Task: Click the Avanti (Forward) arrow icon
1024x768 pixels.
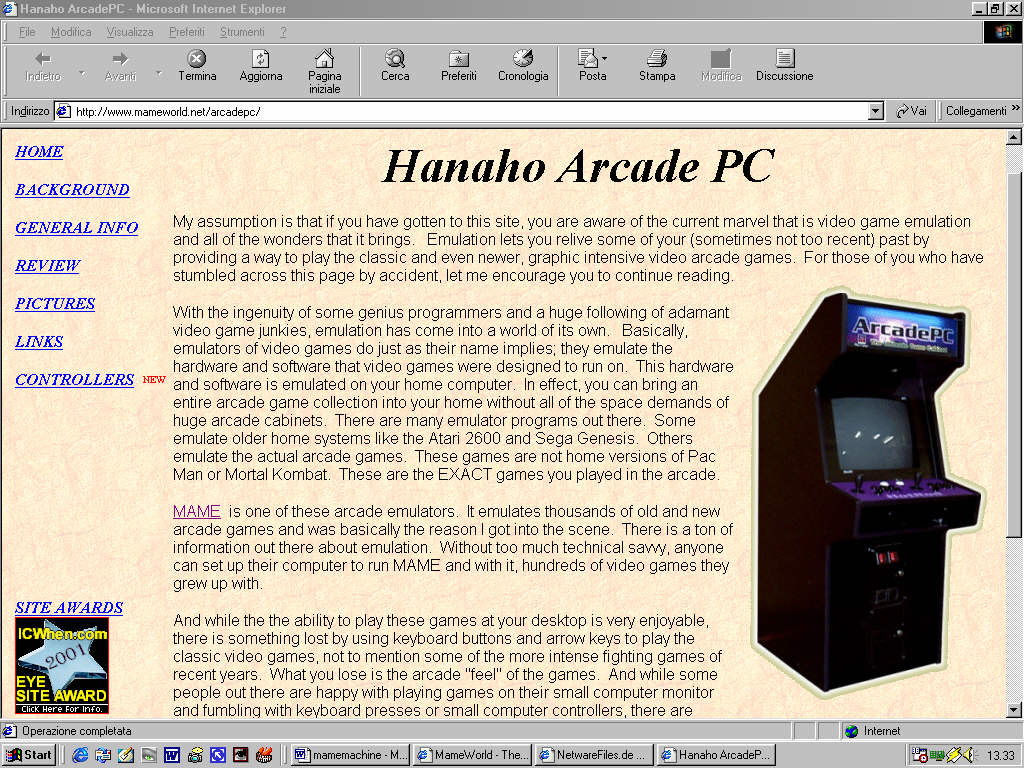Action: (x=120, y=59)
